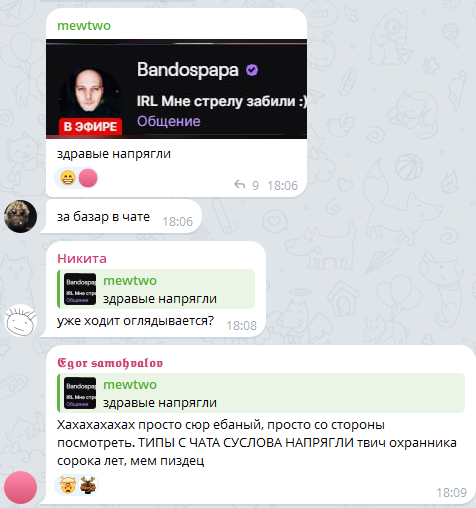The width and height of the screenshot is (476, 508).
Task: Jump to quoted mewtwo message in Egor's reply
Action: [261, 393]
